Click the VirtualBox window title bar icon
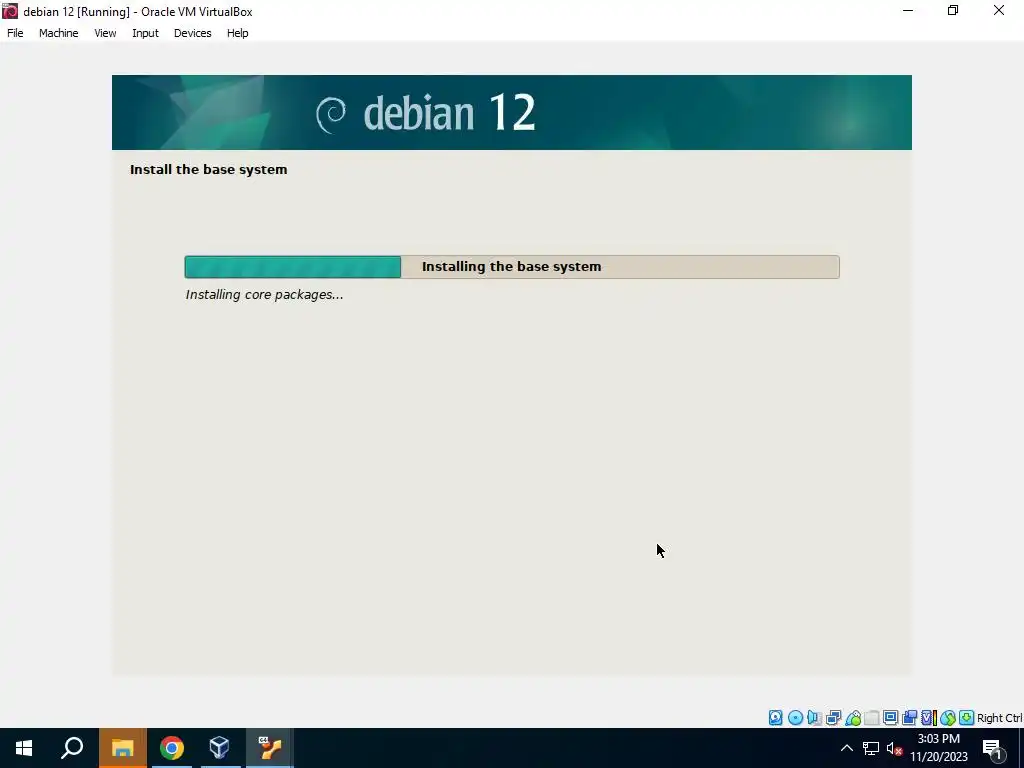This screenshot has height=768, width=1024. pos(10,11)
